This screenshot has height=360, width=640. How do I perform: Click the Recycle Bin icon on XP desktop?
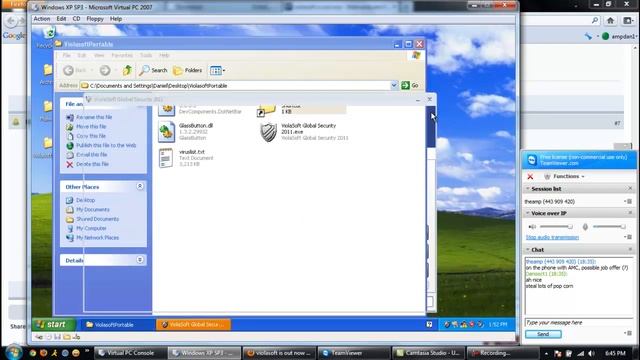pos(50,33)
